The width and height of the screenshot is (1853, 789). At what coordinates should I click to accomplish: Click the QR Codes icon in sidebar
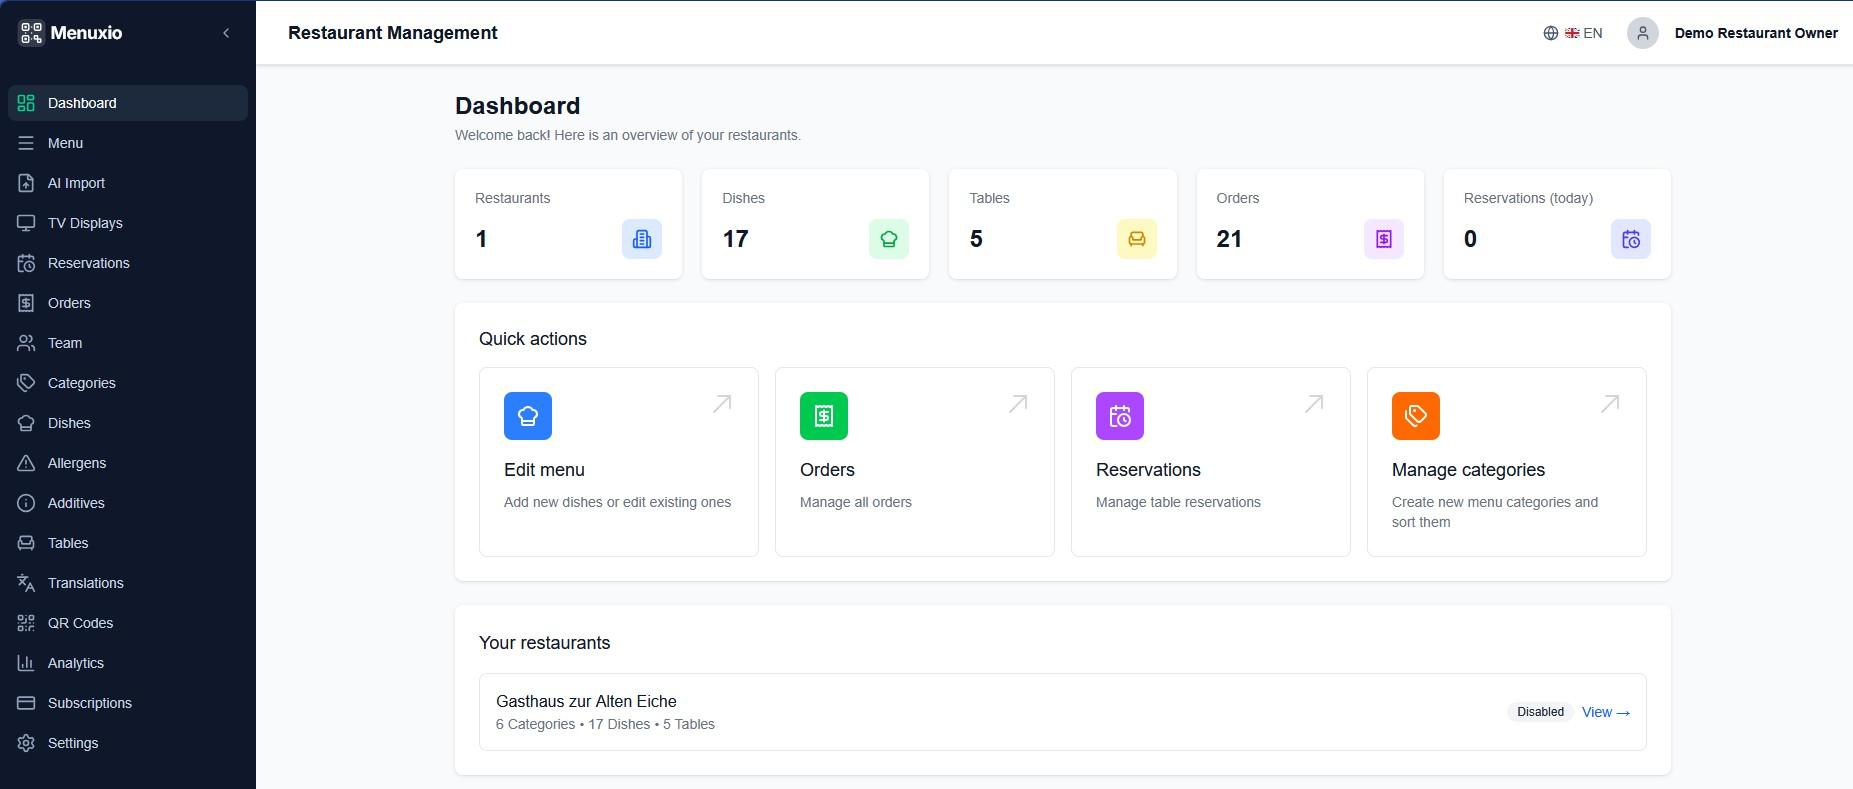point(26,623)
